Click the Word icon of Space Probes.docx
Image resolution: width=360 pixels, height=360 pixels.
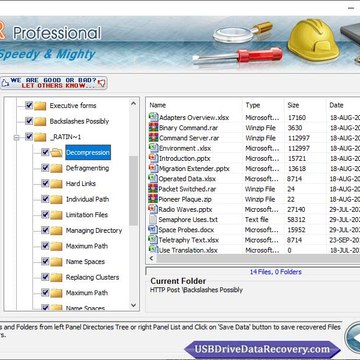pos(153,230)
